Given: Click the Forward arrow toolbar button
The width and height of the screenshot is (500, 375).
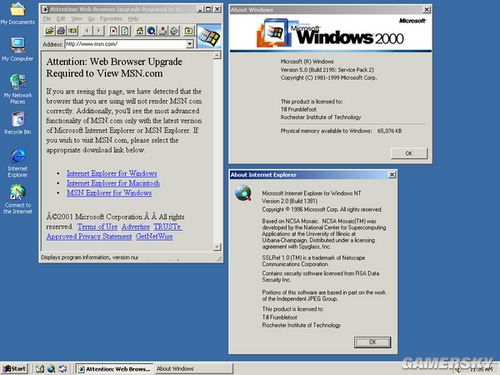Looking at the screenshot, I should pos(99,31).
